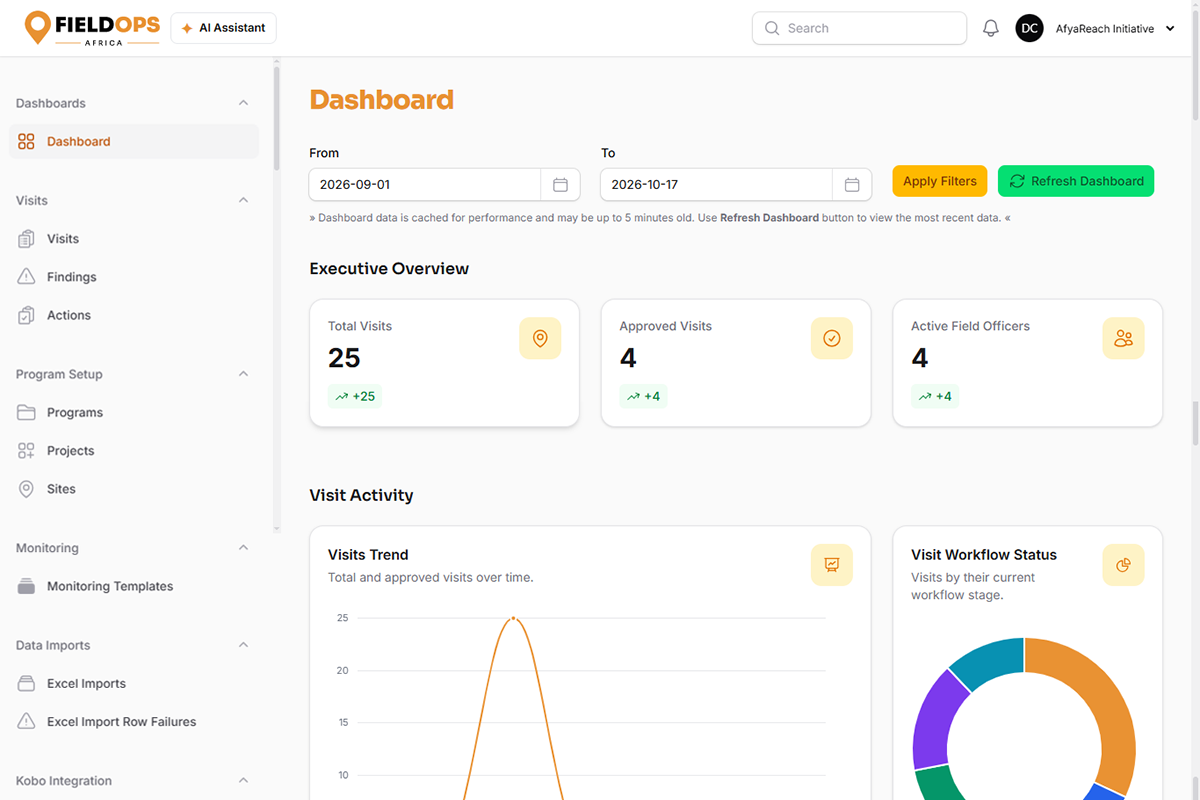The image size is (1200, 800).
Task: Click the Visits Trend chart icon
Action: click(832, 565)
